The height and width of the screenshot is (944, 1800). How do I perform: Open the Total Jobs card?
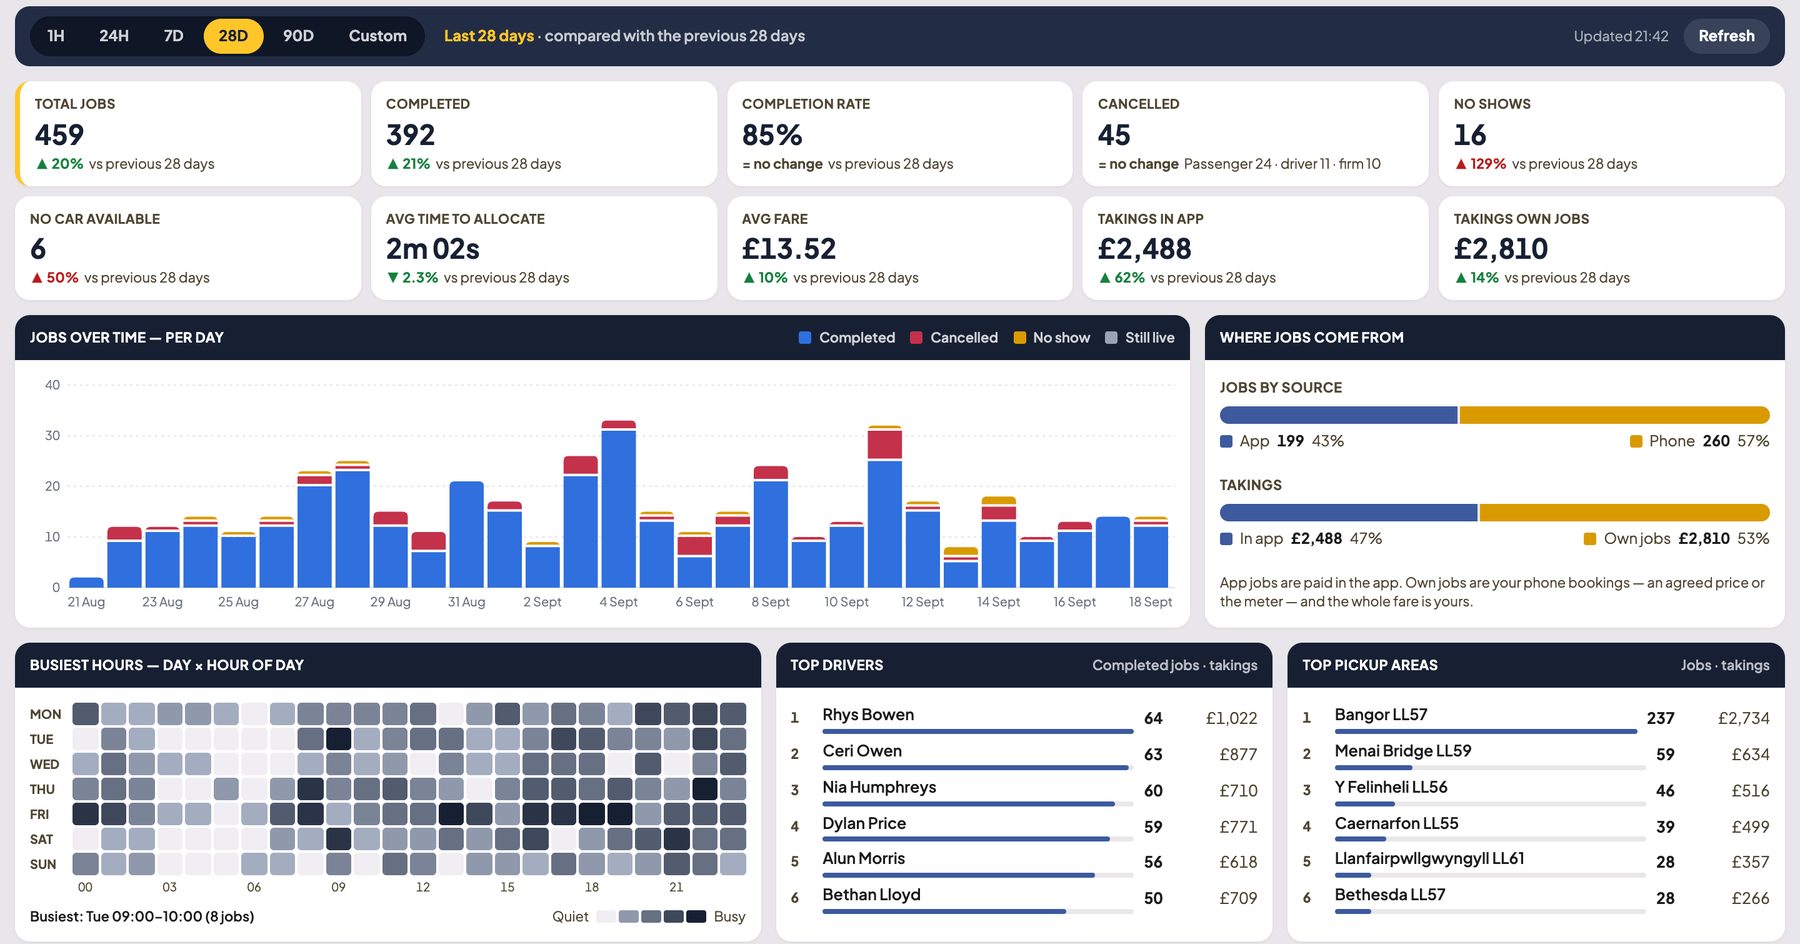[x=188, y=134]
